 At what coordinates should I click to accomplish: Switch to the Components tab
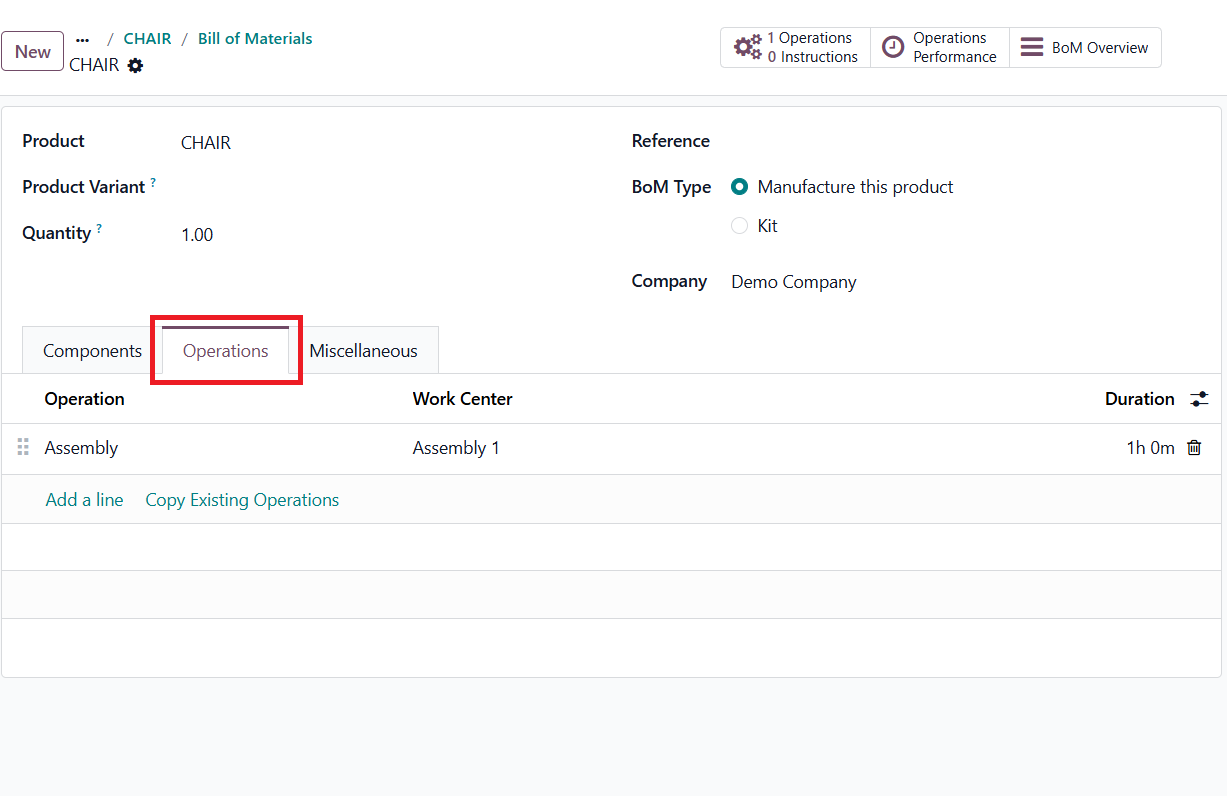pyautogui.click(x=92, y=351)
